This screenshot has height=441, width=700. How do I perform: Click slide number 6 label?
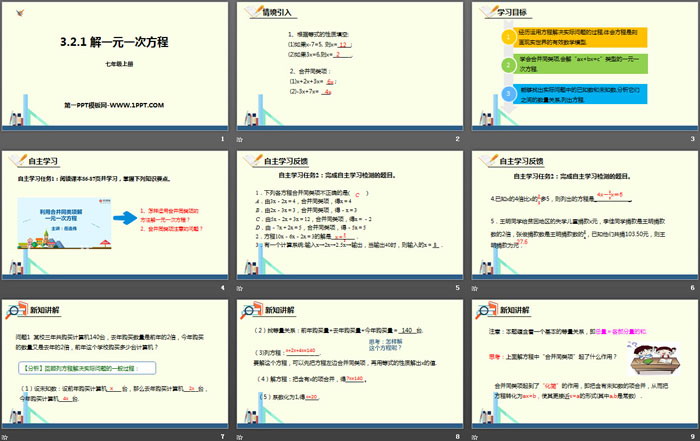pyautogui.click(x=692, y=288)
